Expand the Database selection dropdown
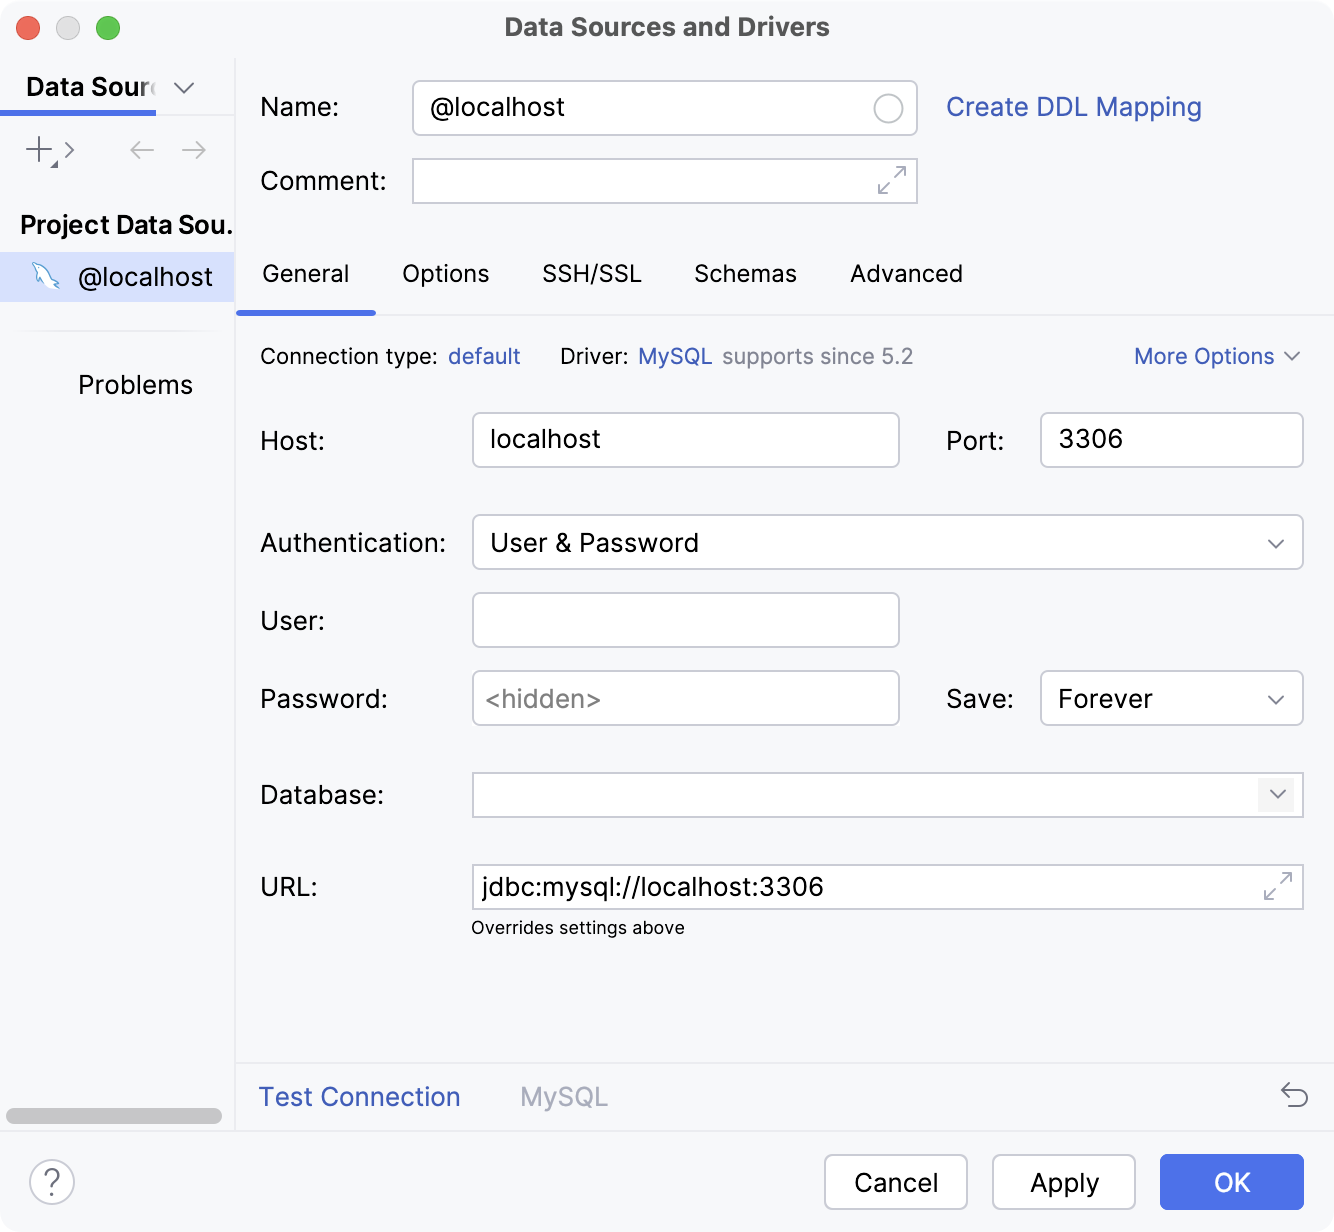 (x=1275, y=795)
